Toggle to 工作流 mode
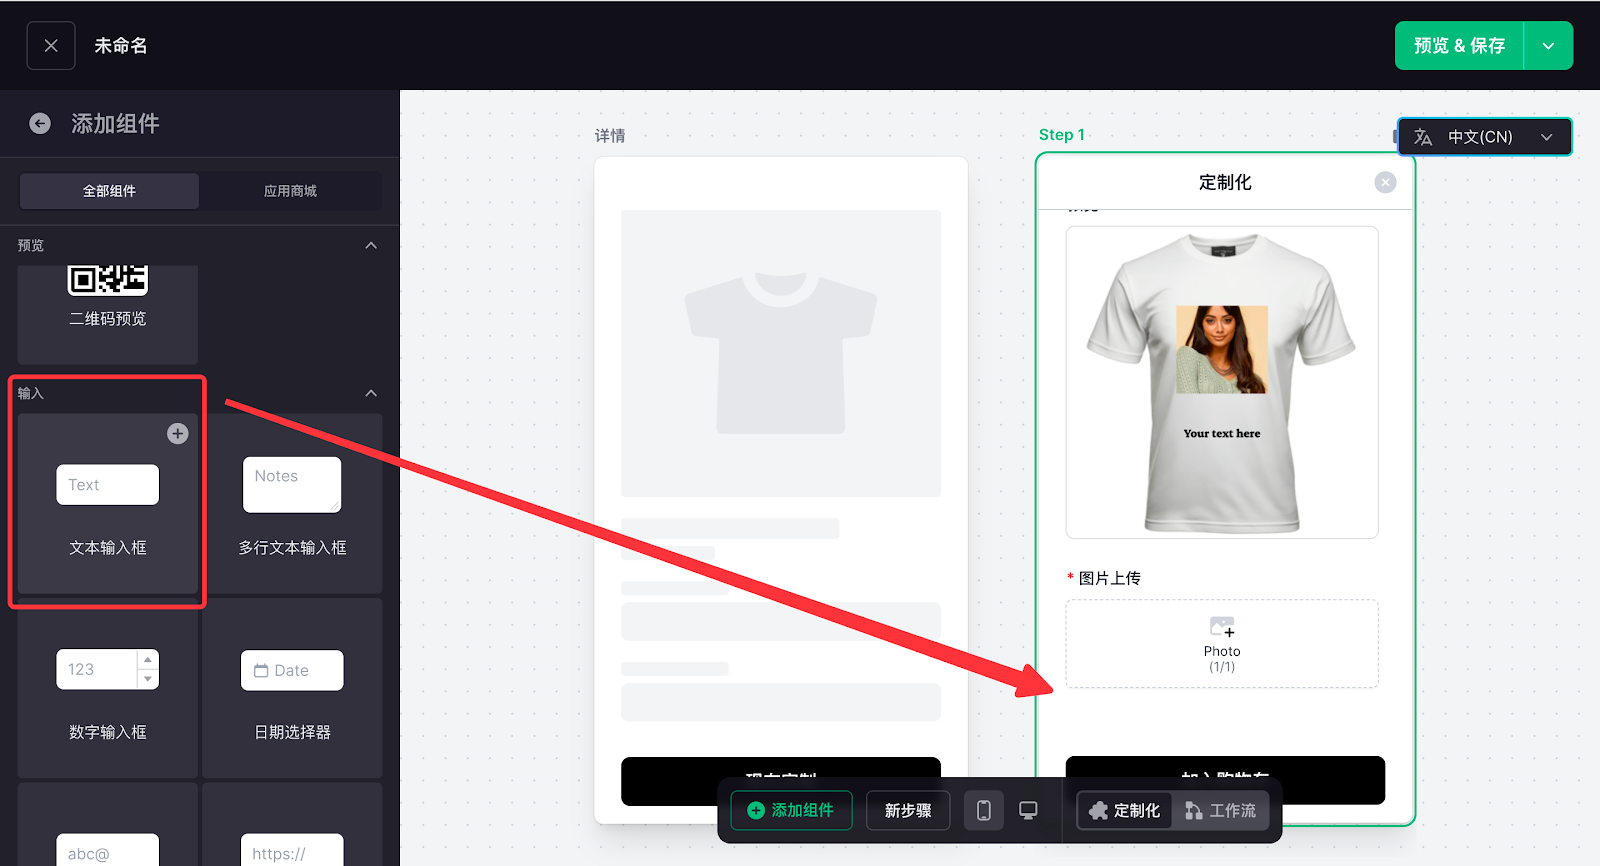This screenshot has width=1600, height=866. click(x=1221, y=810)
